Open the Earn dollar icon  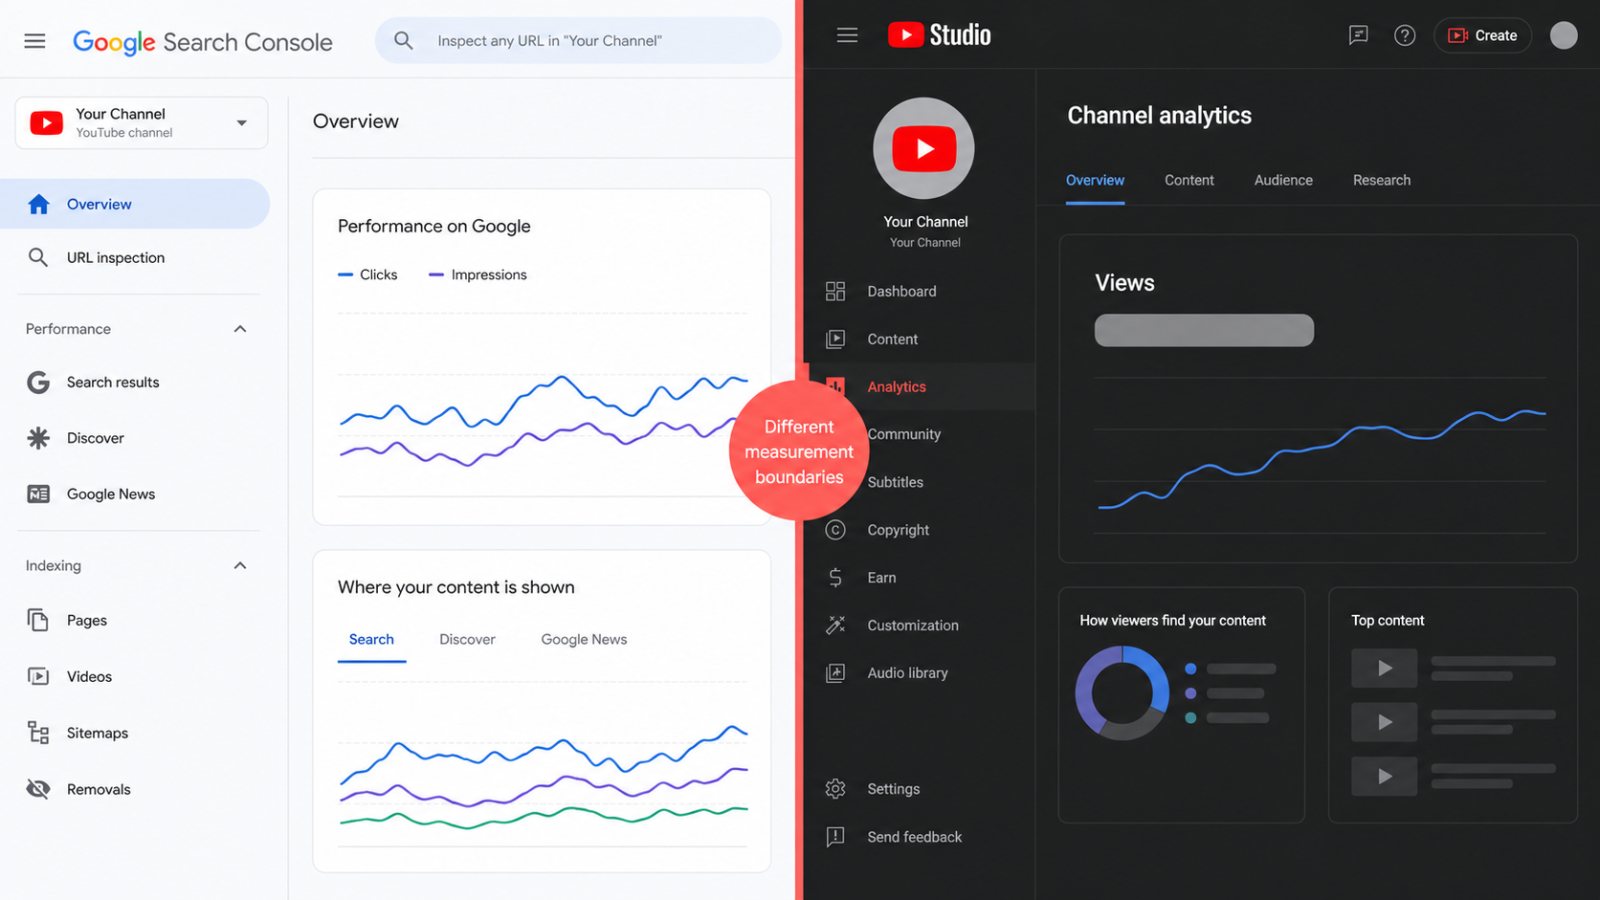835,578
